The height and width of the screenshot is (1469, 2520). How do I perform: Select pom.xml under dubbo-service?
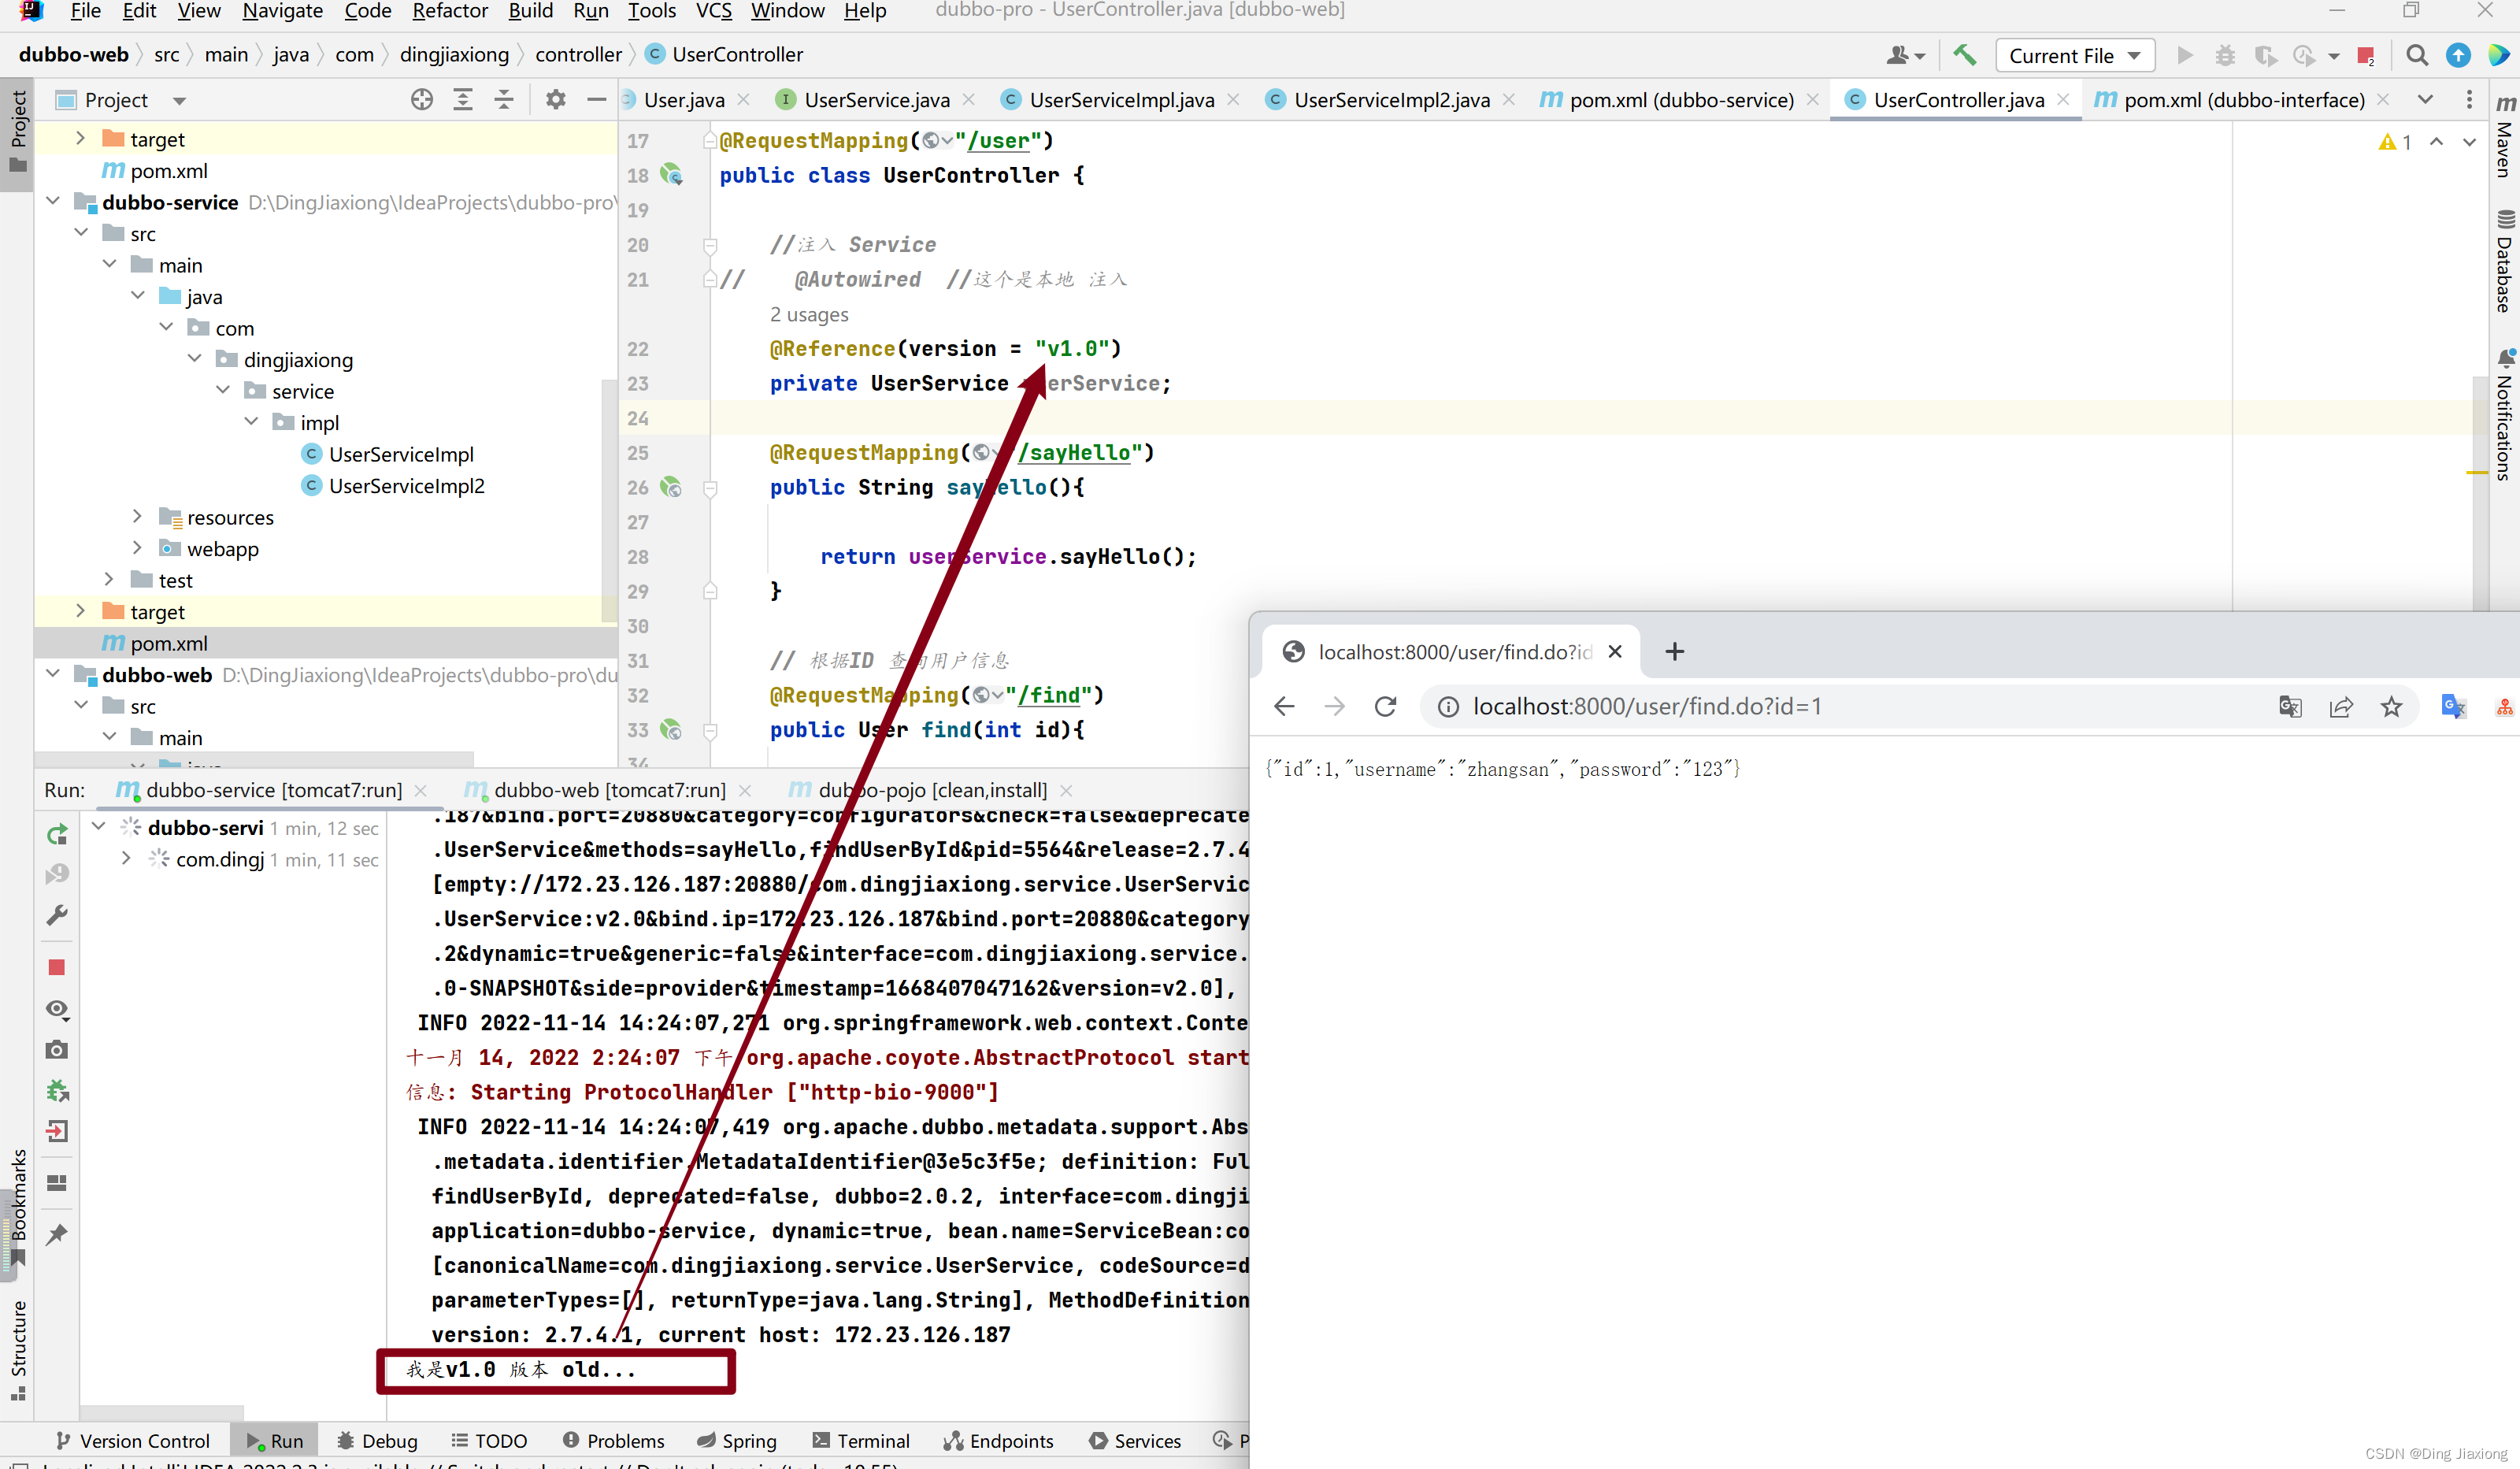tap(168, 643)
